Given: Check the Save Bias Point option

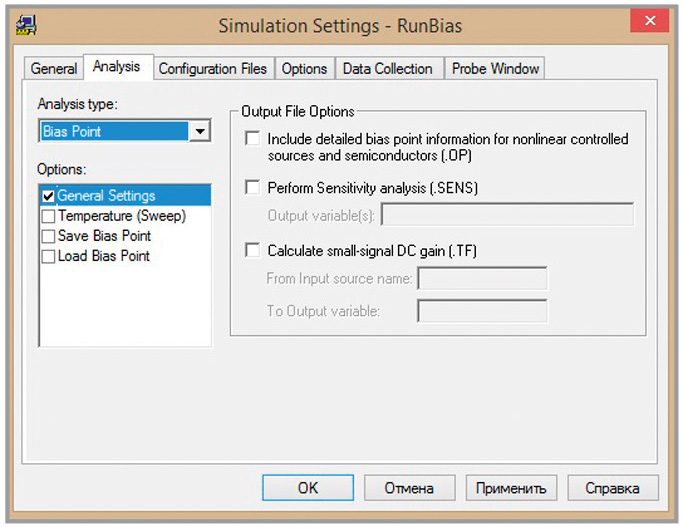Looking at the screenshot, I should 48,236.
